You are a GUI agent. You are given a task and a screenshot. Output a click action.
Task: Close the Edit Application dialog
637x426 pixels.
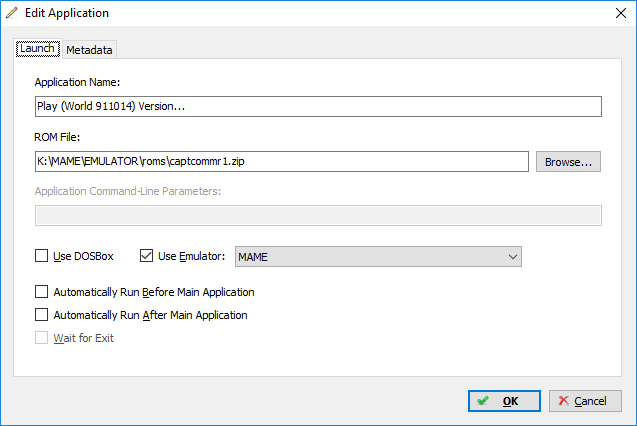pyautogui.click(x=620, y=13)
